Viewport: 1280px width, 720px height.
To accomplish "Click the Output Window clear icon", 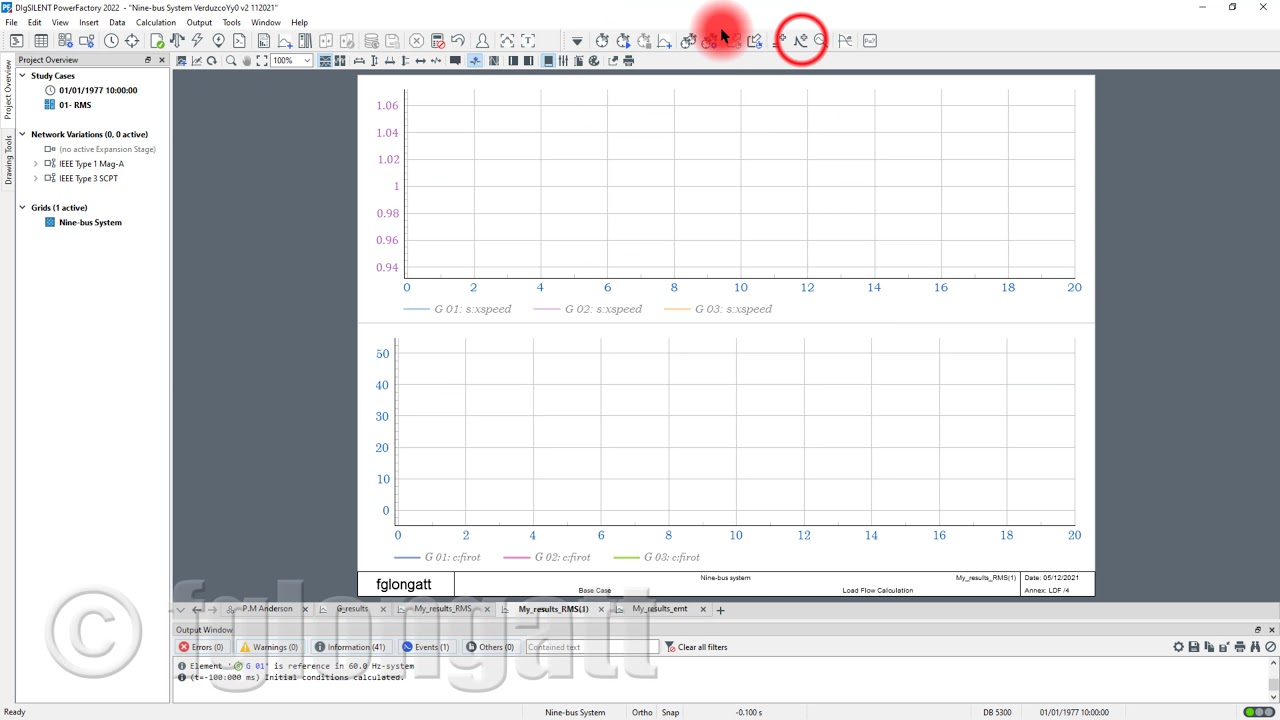I will click(1270, 647).
